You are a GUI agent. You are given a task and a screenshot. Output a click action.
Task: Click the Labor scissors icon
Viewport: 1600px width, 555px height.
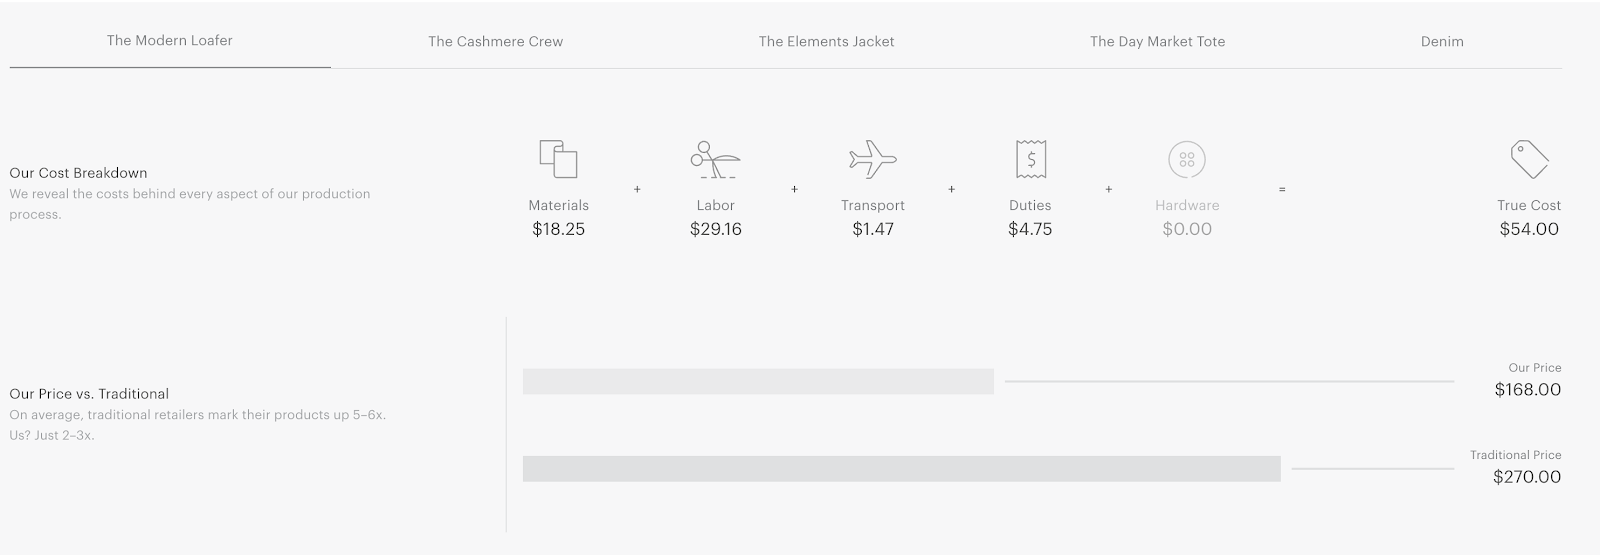click(715, 159)
